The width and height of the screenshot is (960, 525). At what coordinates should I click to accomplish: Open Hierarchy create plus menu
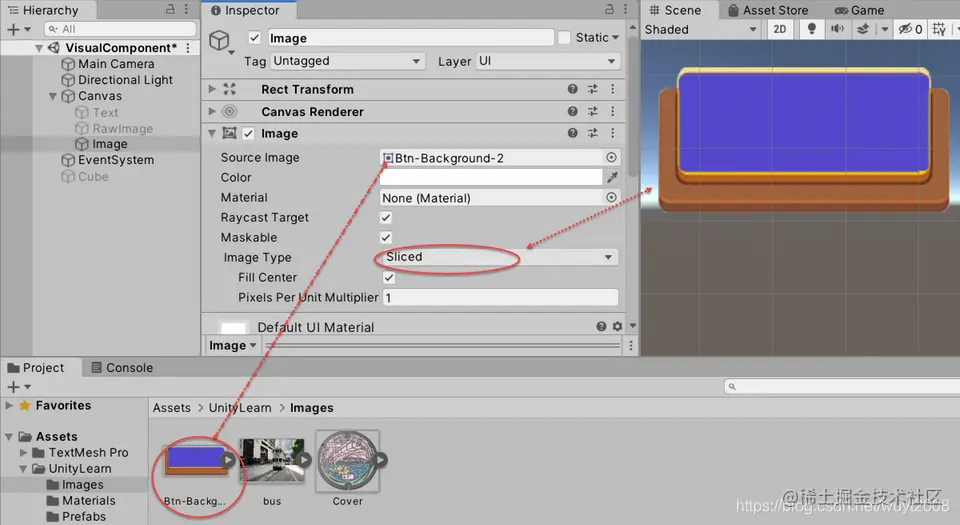coord(18,29)
